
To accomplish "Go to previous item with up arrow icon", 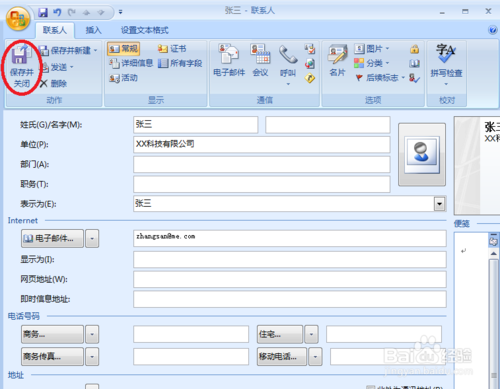I will [86, 13].
